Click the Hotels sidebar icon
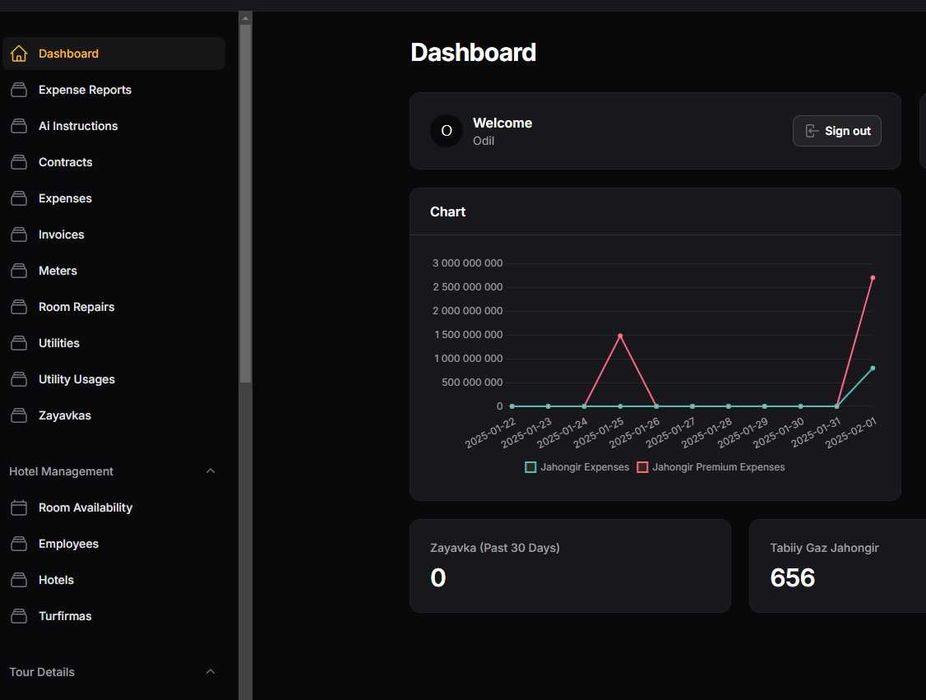This screenshot has height=700, width=926. (19, 580)
